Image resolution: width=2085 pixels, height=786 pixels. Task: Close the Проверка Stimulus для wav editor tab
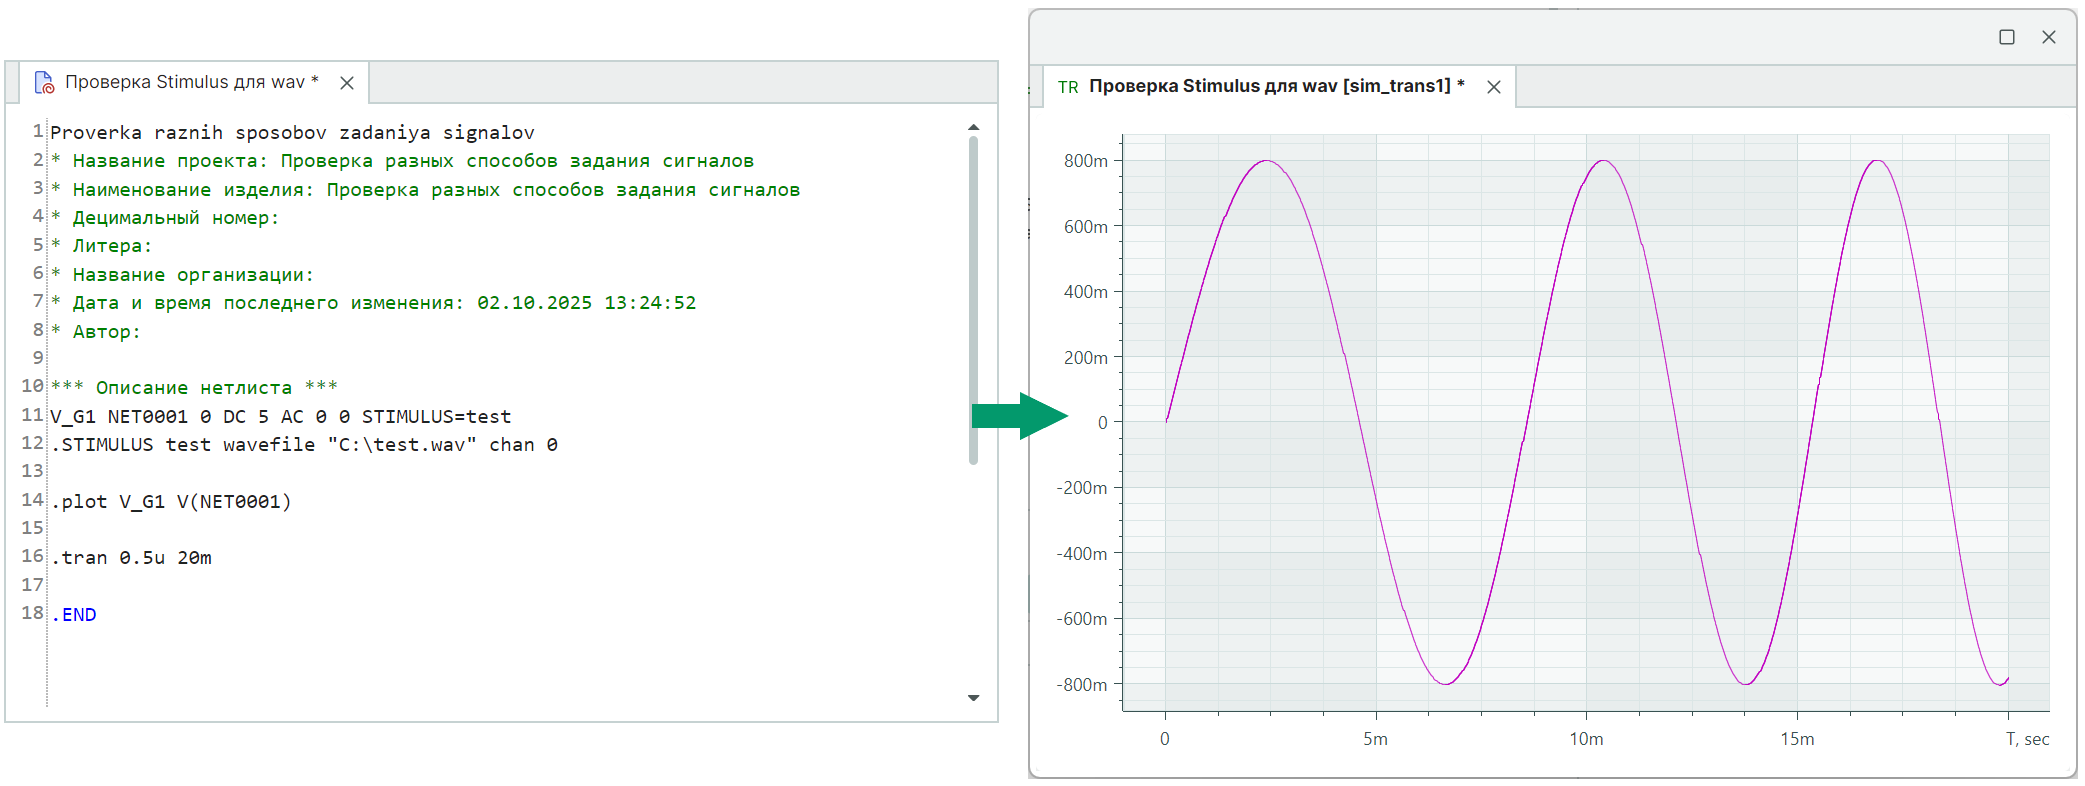tap(347, 83)
